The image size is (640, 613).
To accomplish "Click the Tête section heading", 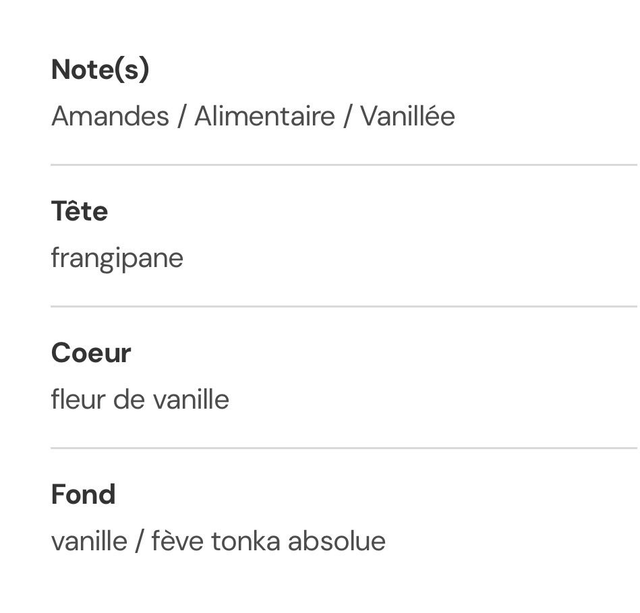I will tap(79, 212).
